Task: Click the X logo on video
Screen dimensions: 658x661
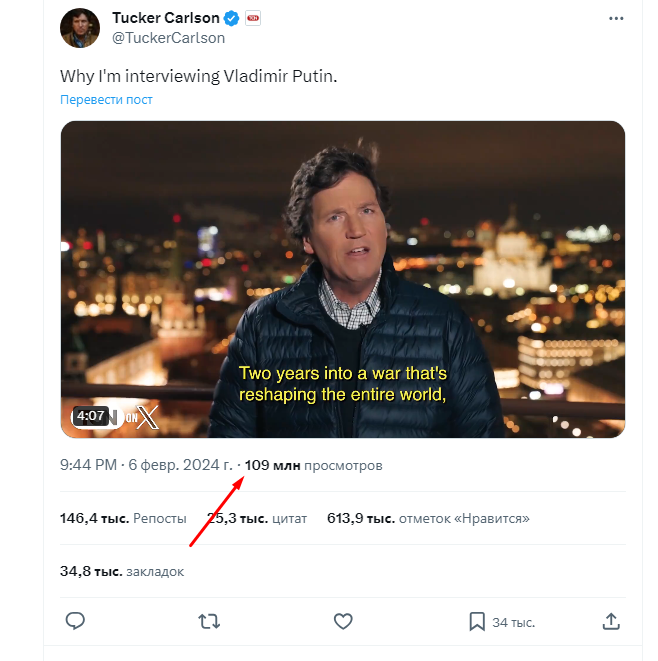Action: pyautogui.click(x=147, y=417)
